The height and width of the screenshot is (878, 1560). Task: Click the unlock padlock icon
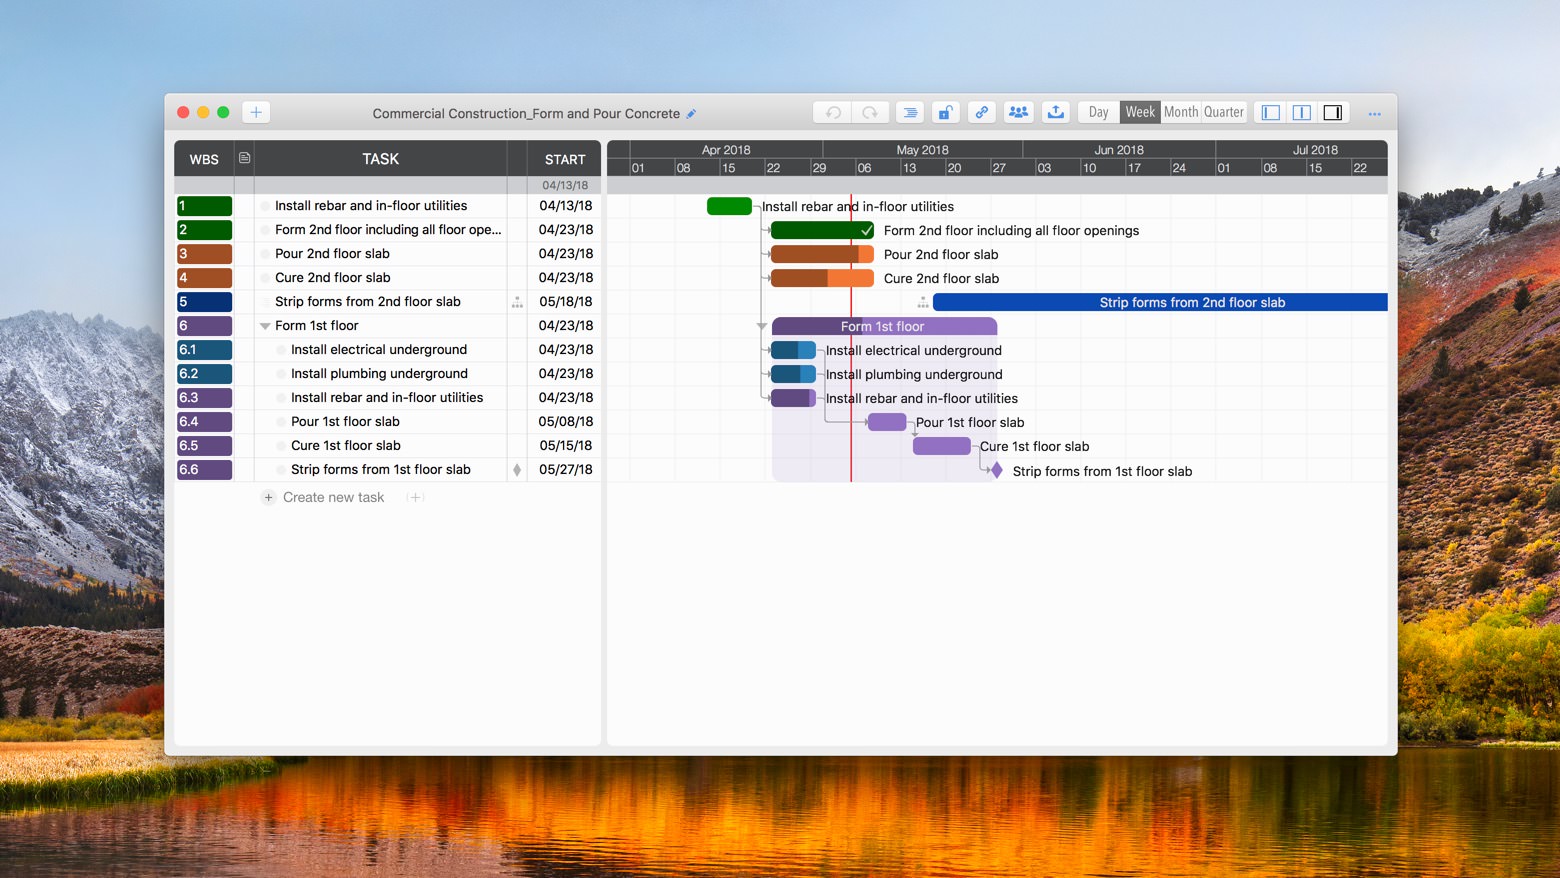pyautogui.click(x=945, y=113)
